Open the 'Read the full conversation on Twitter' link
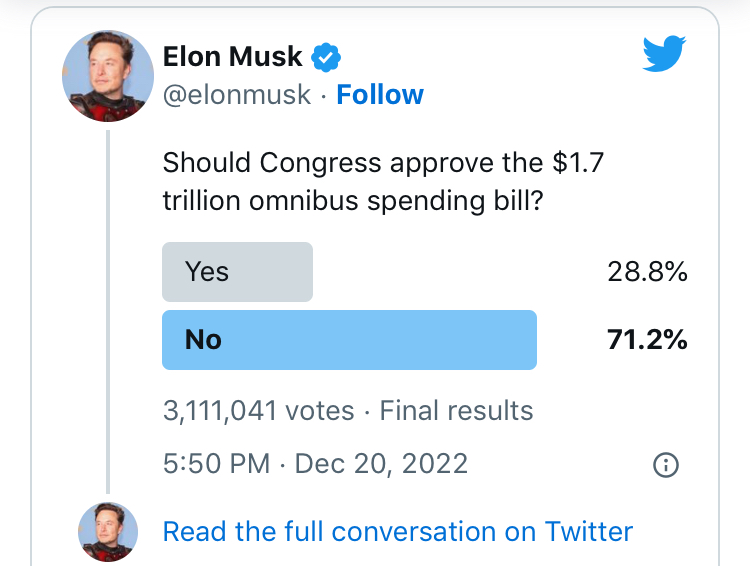 pos(397,531)
